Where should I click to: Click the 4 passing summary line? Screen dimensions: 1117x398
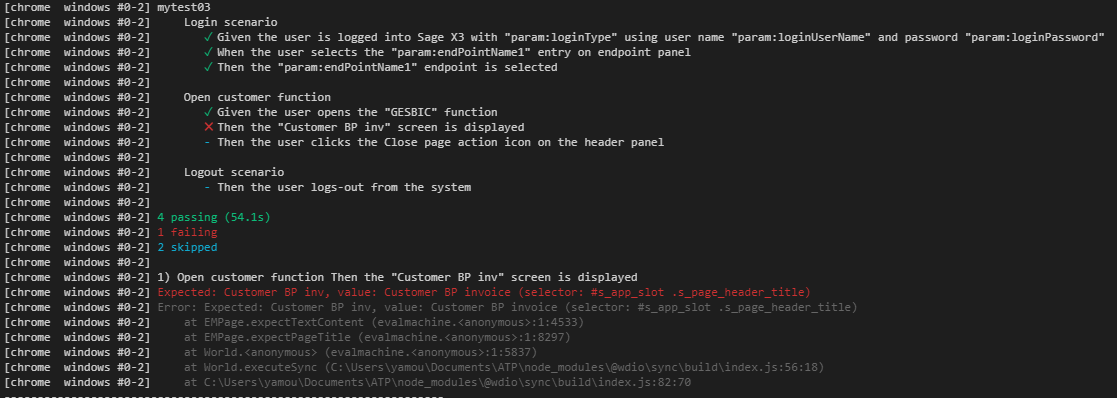214,217
